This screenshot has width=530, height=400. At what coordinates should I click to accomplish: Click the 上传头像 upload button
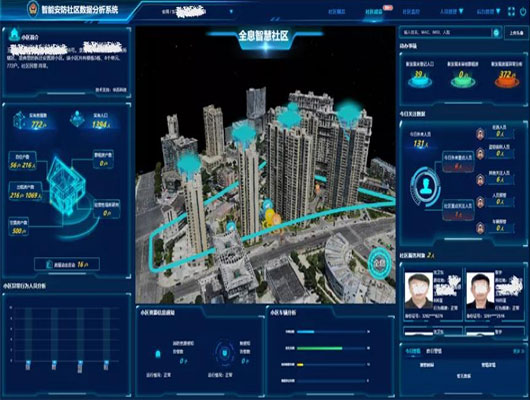pos(516,33)
